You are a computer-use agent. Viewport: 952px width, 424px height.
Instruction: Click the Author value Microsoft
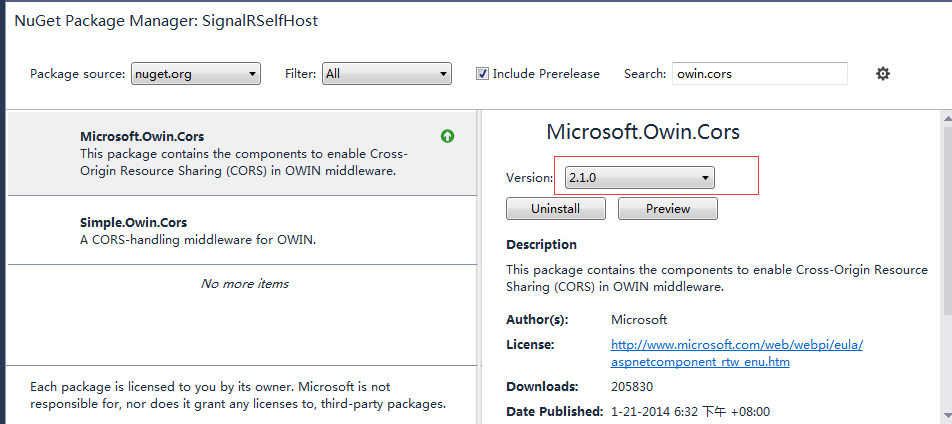tap(639, 320)
